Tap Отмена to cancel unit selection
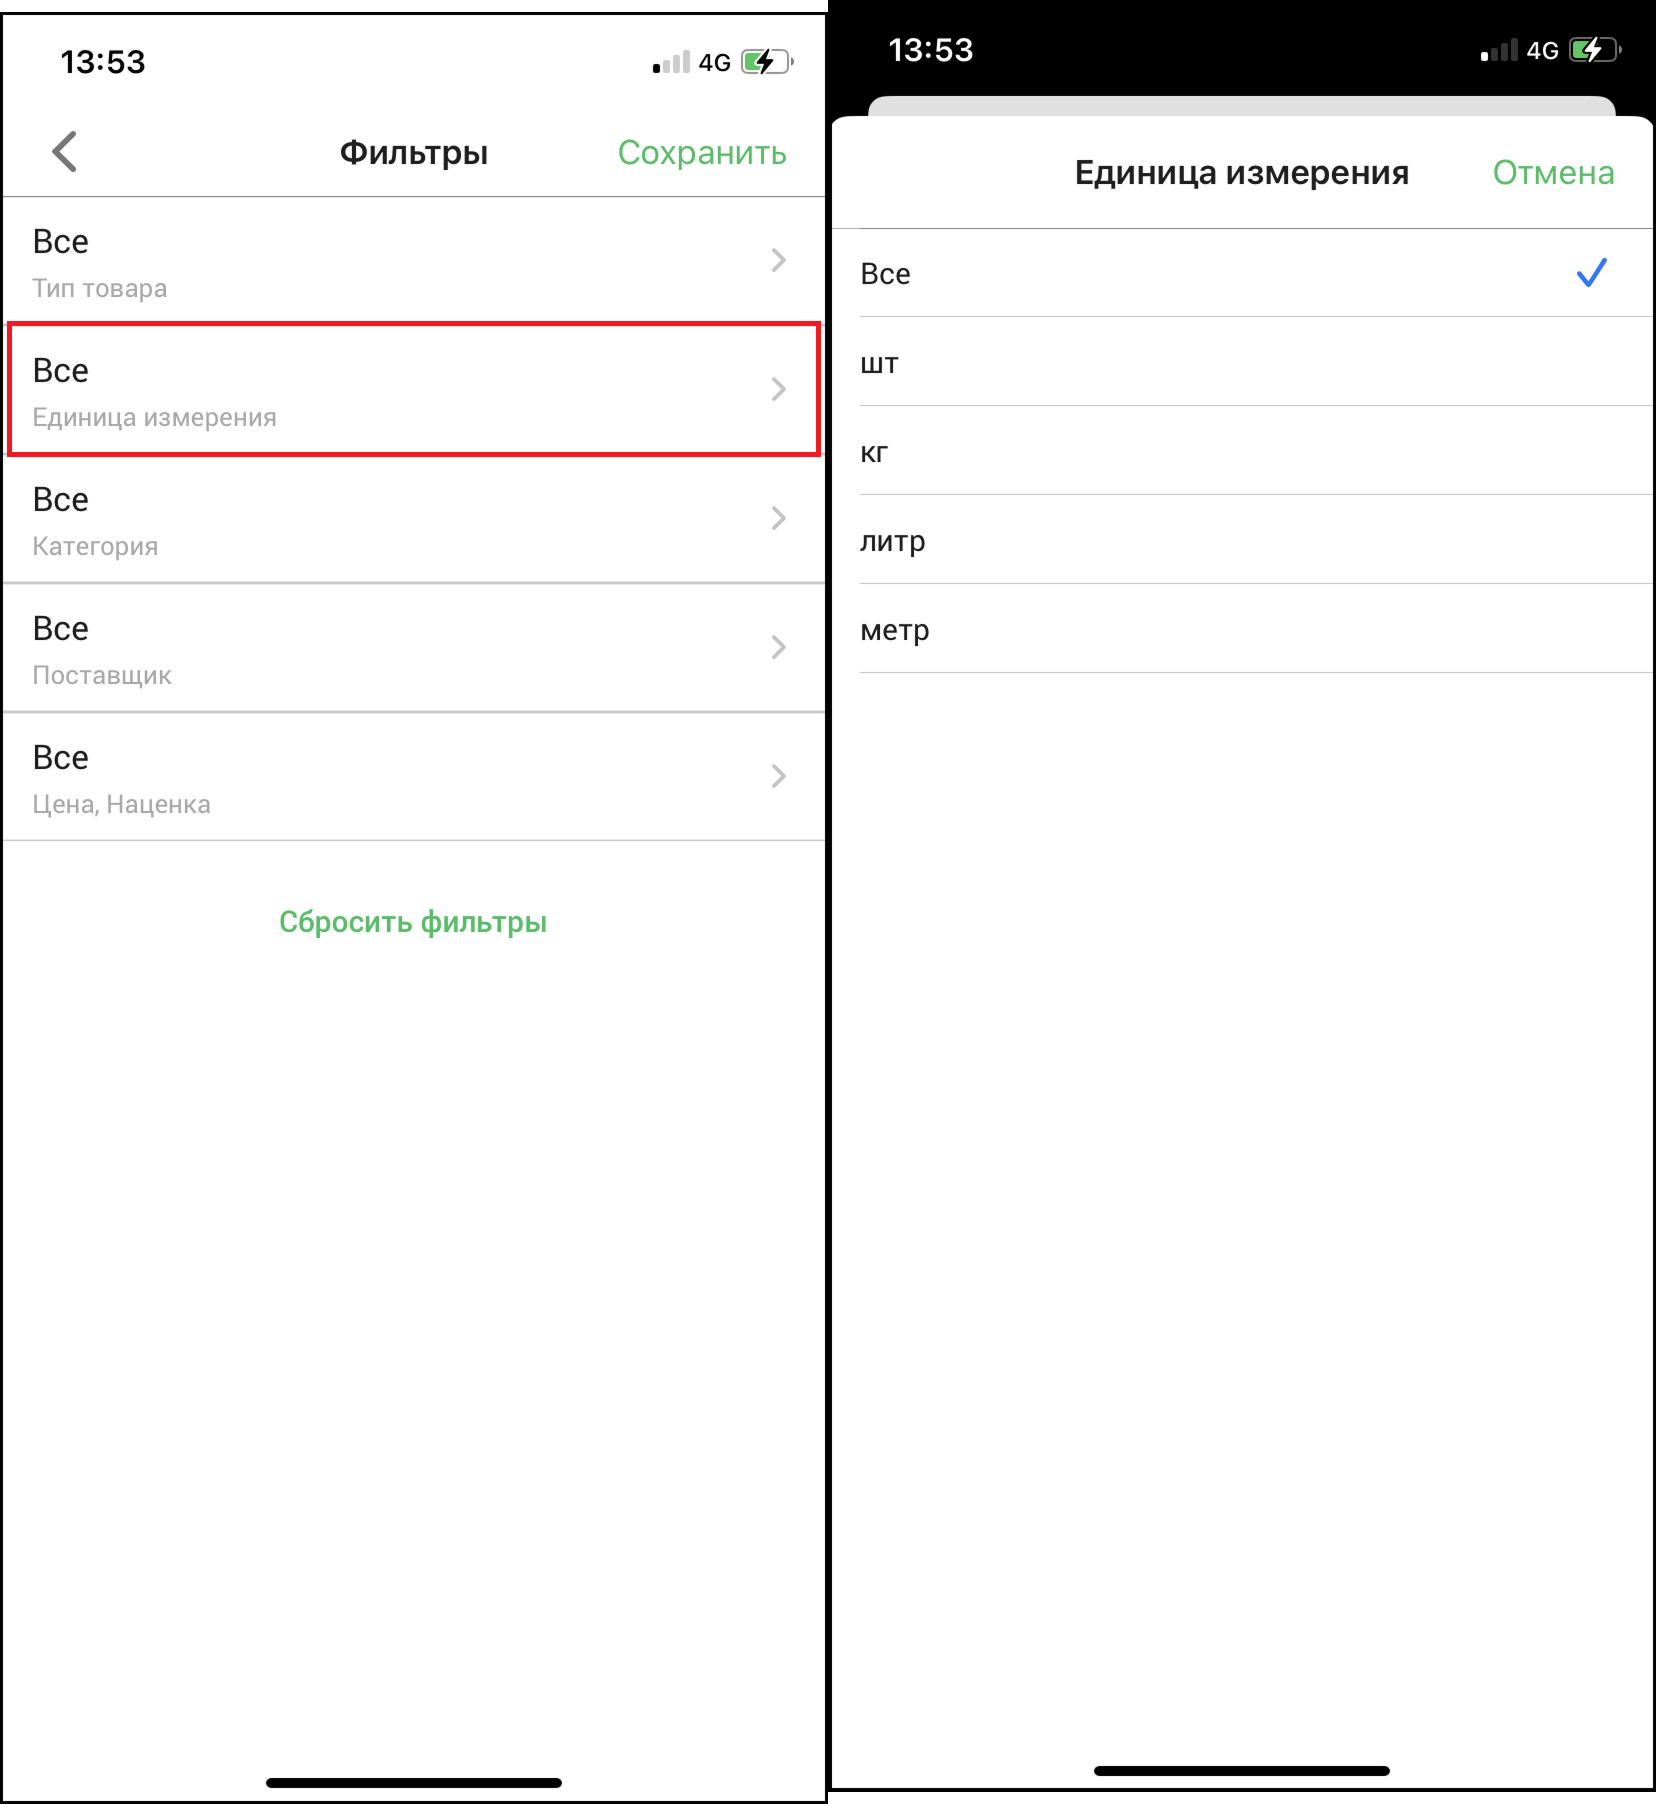The width and height of the screenshot is (1656, 1804). pyautogui.click(x=1553, y=173)
